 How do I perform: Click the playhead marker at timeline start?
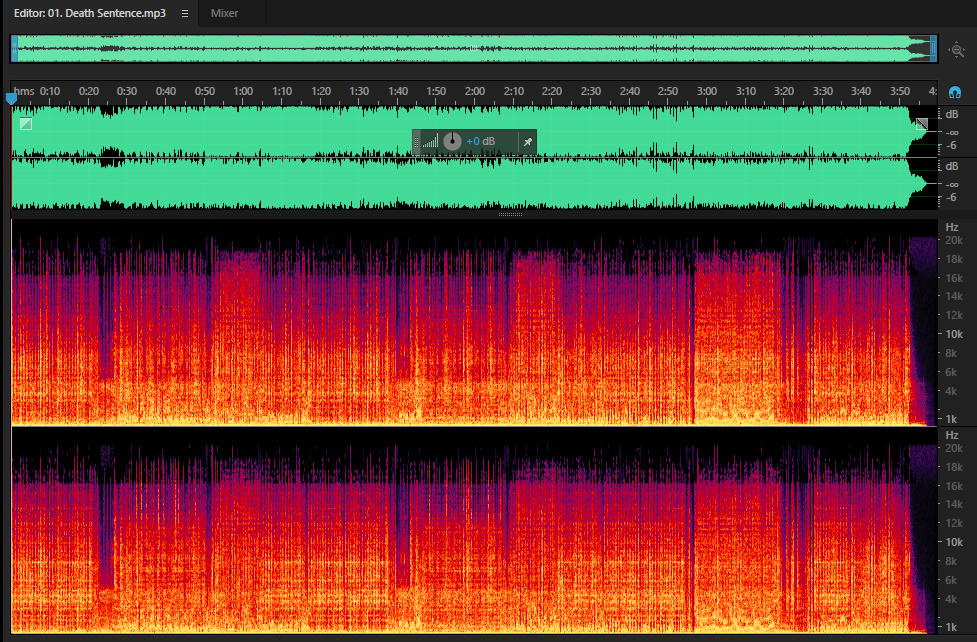click(11, 98)
